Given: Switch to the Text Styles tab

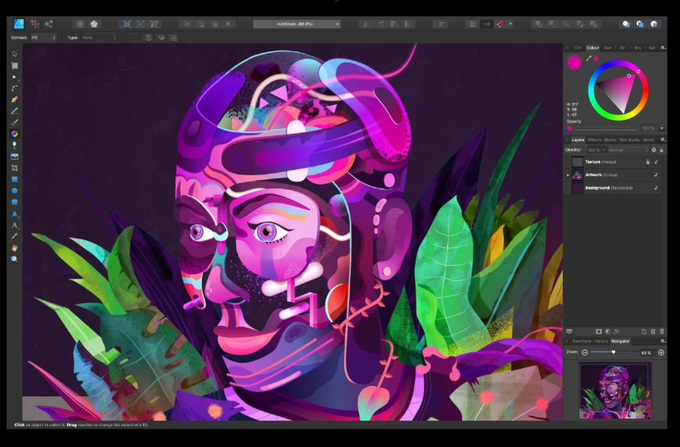Looking at the screenshot, I should (629, 140).
